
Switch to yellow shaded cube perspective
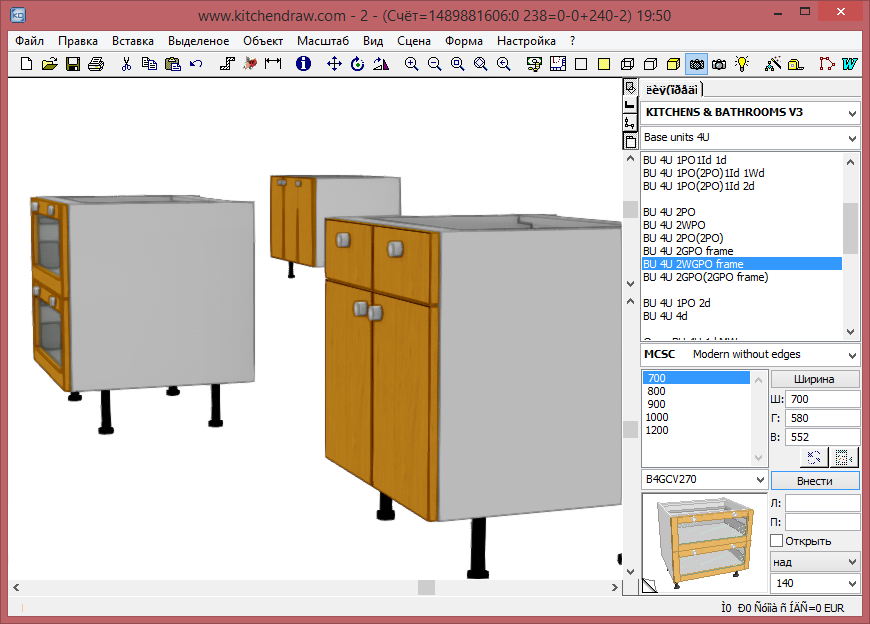674,64
